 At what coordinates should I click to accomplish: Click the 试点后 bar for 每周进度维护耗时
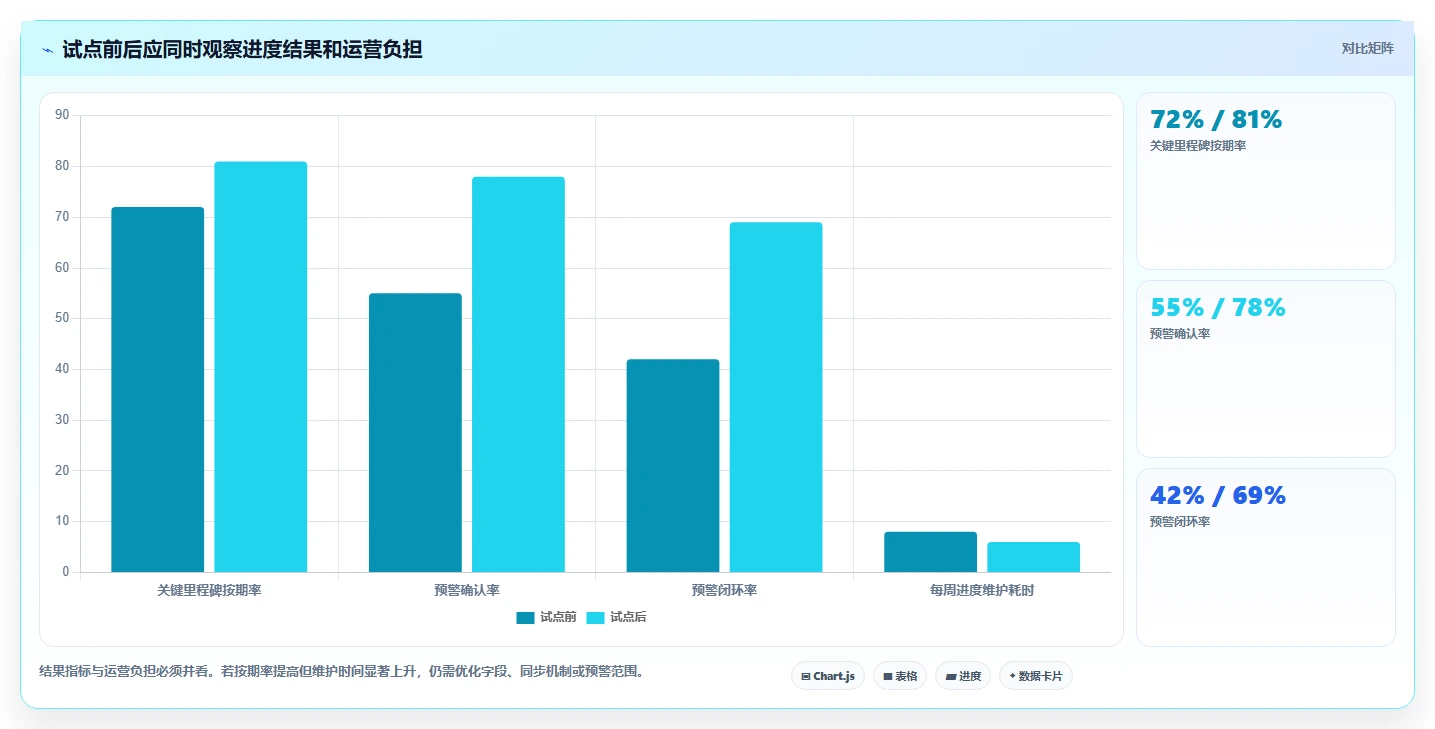[x=1034, y=557]
